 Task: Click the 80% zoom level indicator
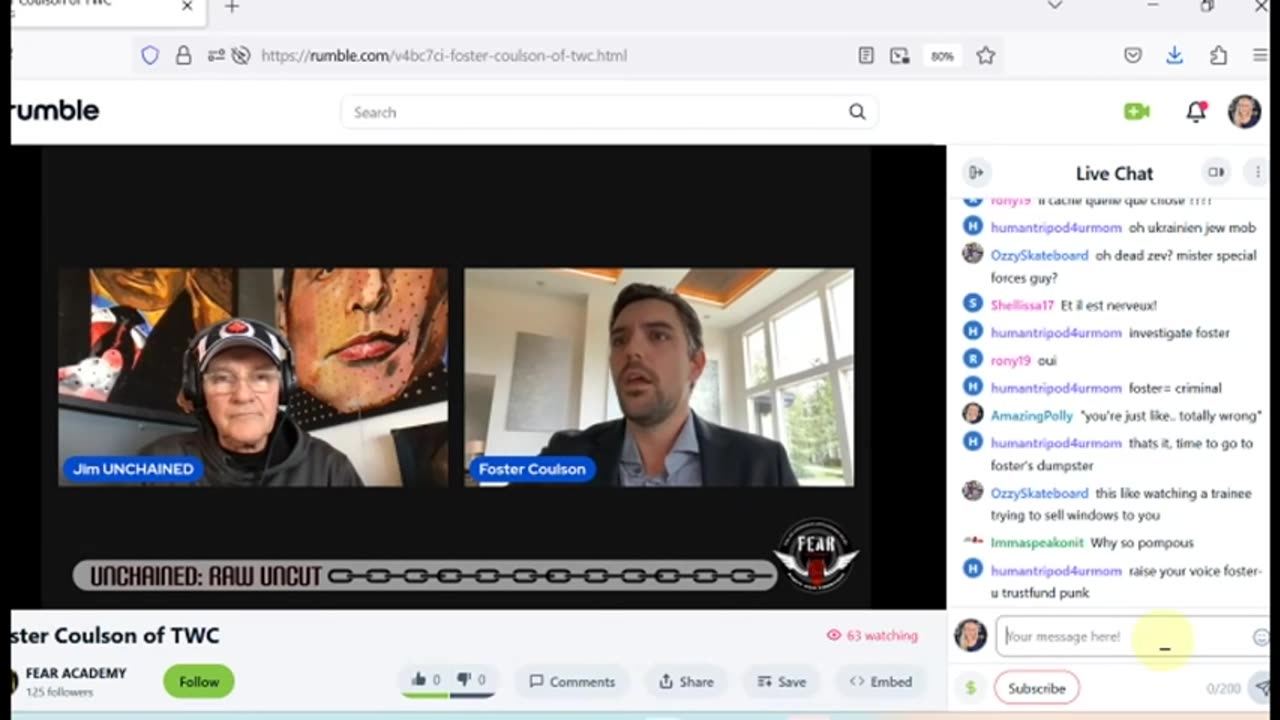[942, 56]
